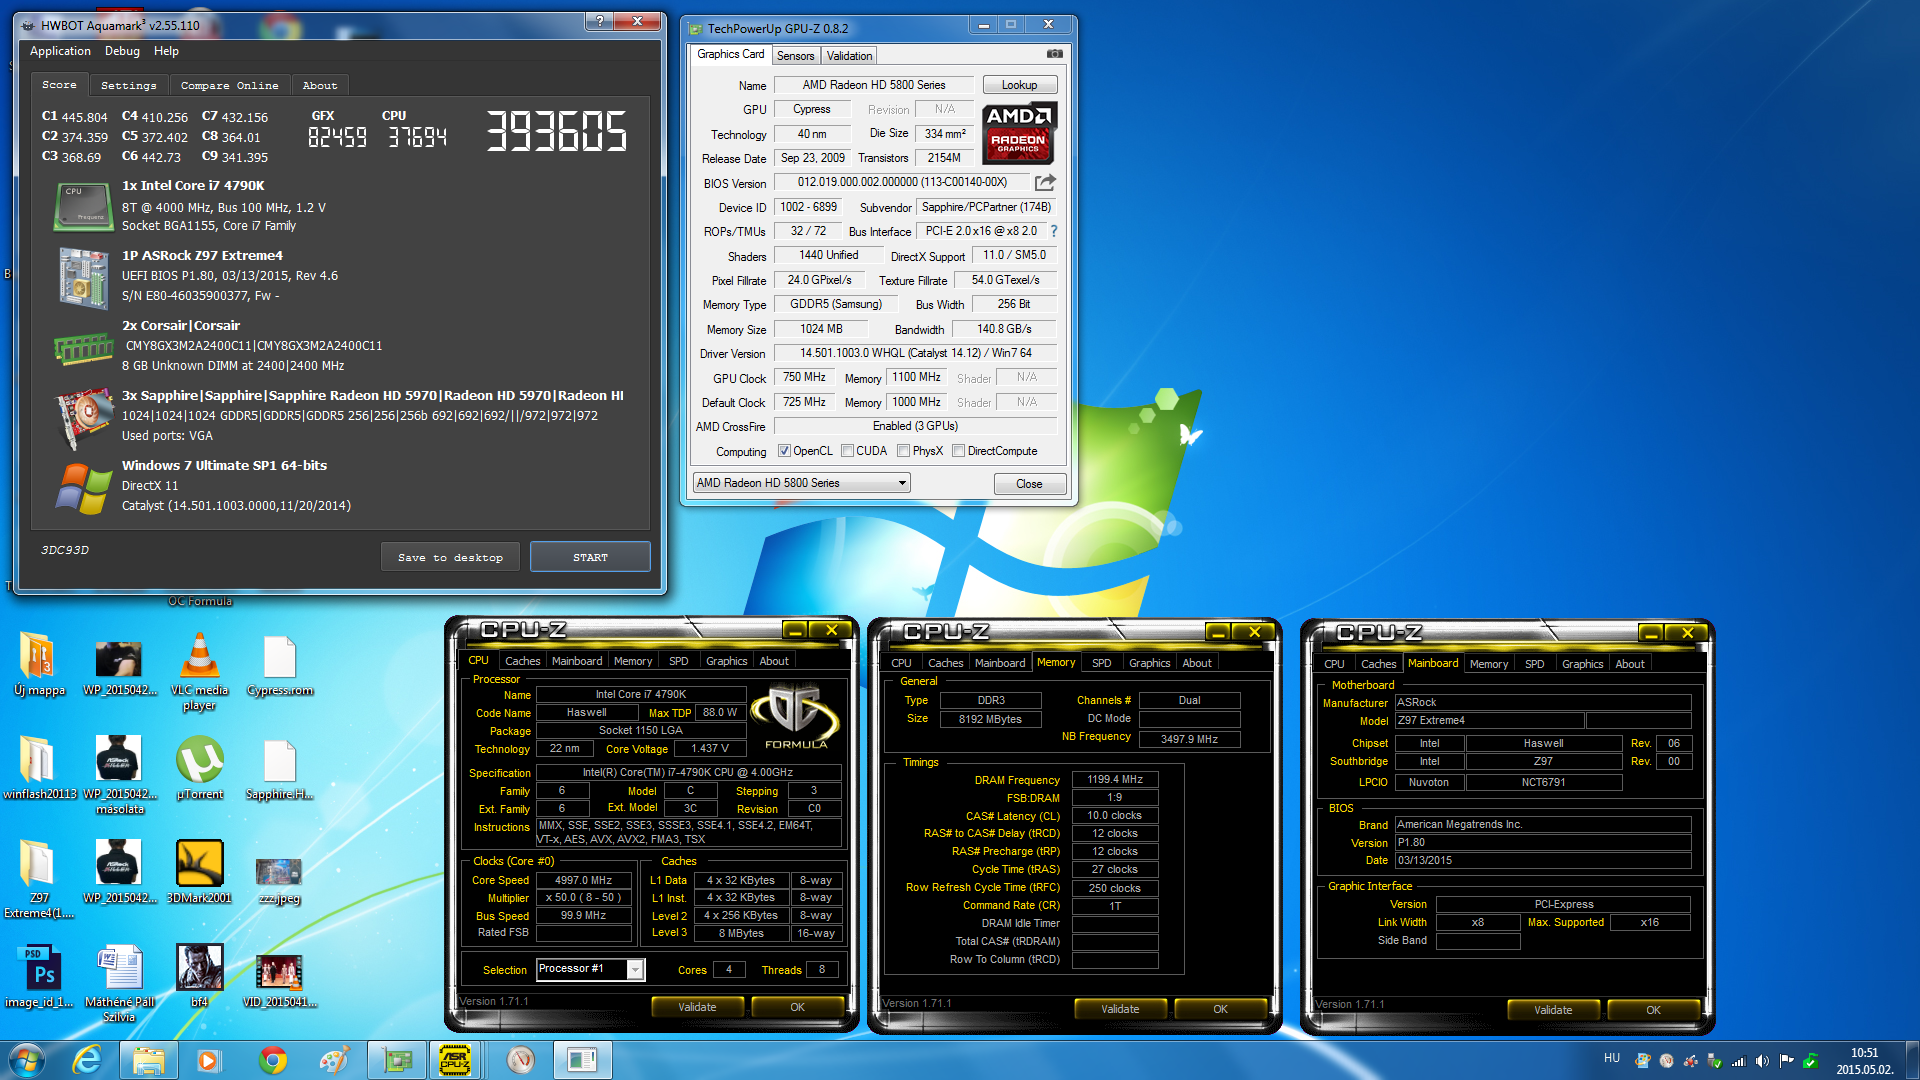
Task: Open the Validation tab in GPU-Z
Action: tap(849, 56)
